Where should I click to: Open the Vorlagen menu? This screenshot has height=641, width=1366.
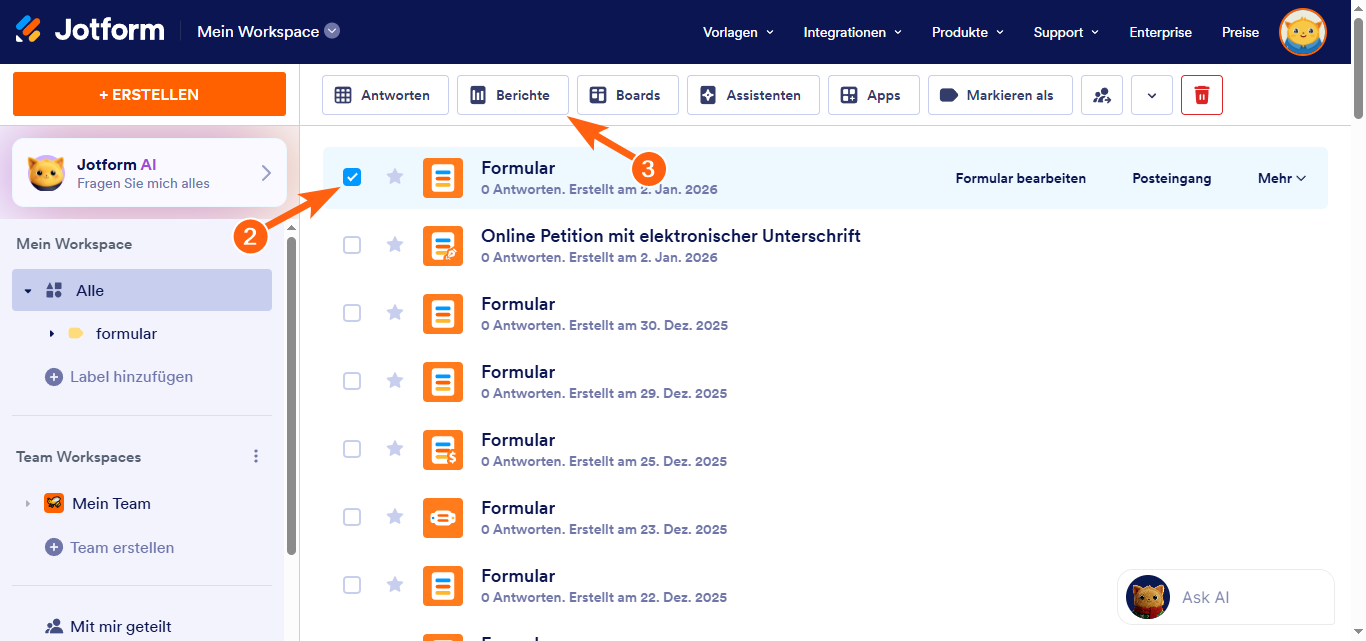coord(737,32)
